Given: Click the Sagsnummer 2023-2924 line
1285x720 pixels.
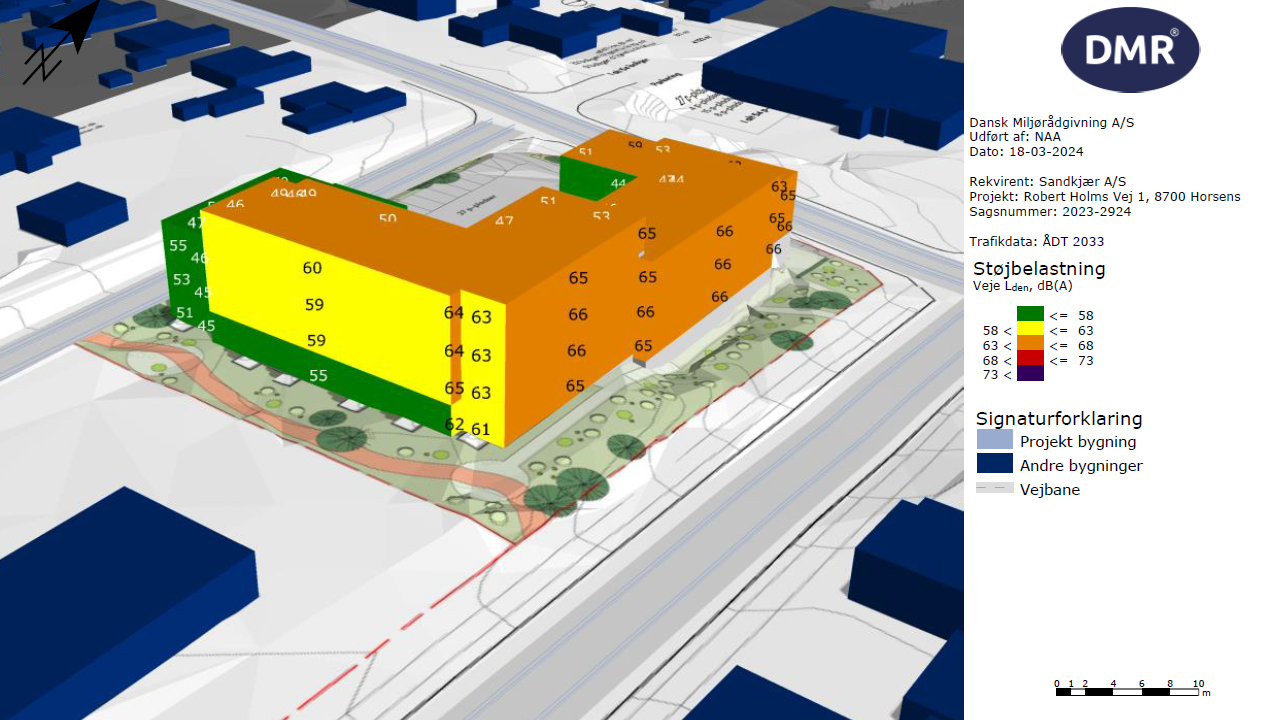Looking at the screenshot, I should point(1040,211).
